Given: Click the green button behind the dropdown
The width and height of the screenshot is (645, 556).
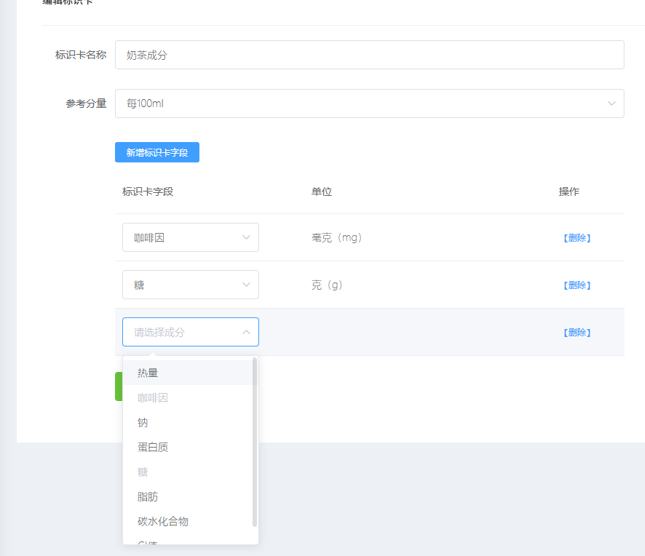Looking at the screenshot, I should click(x=119, y=386).
